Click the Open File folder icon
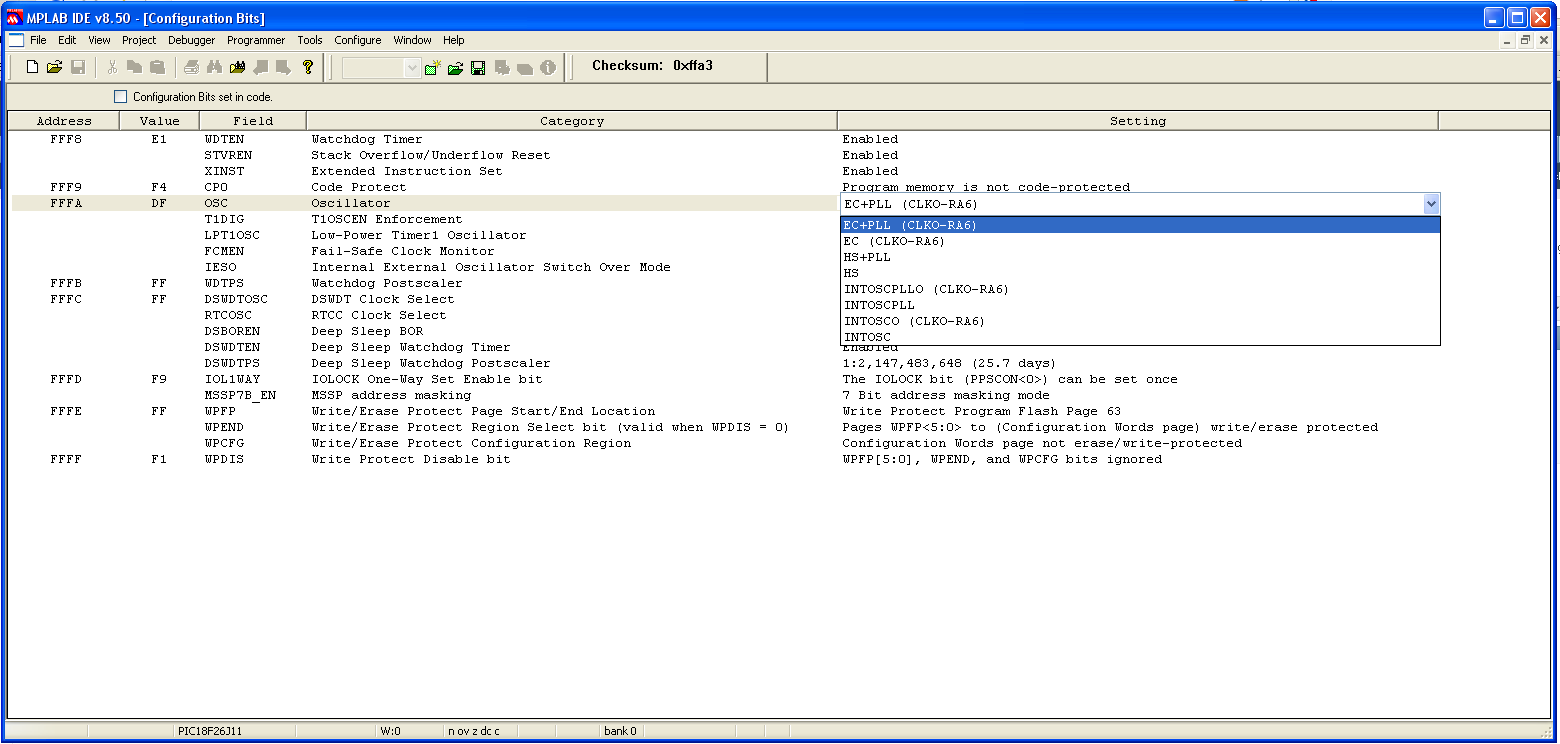Viewport: 1560px width, 744px height. 54,67
